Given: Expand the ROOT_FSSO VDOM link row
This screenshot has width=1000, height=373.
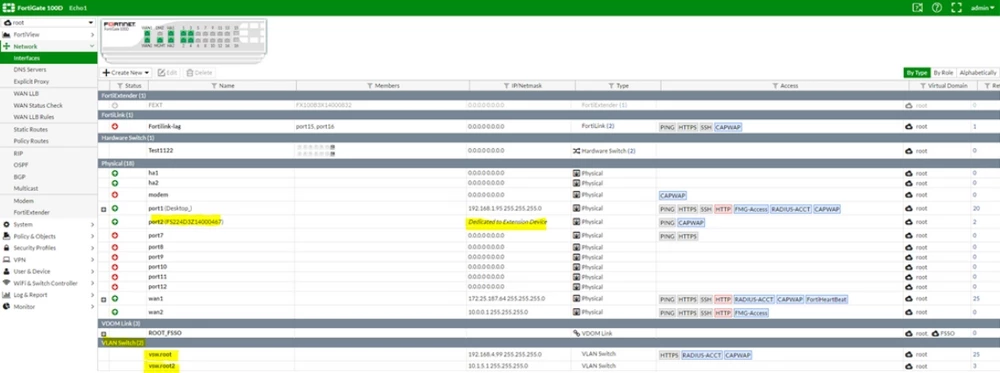Looking at the screenshot, I should tap(103, 334).
